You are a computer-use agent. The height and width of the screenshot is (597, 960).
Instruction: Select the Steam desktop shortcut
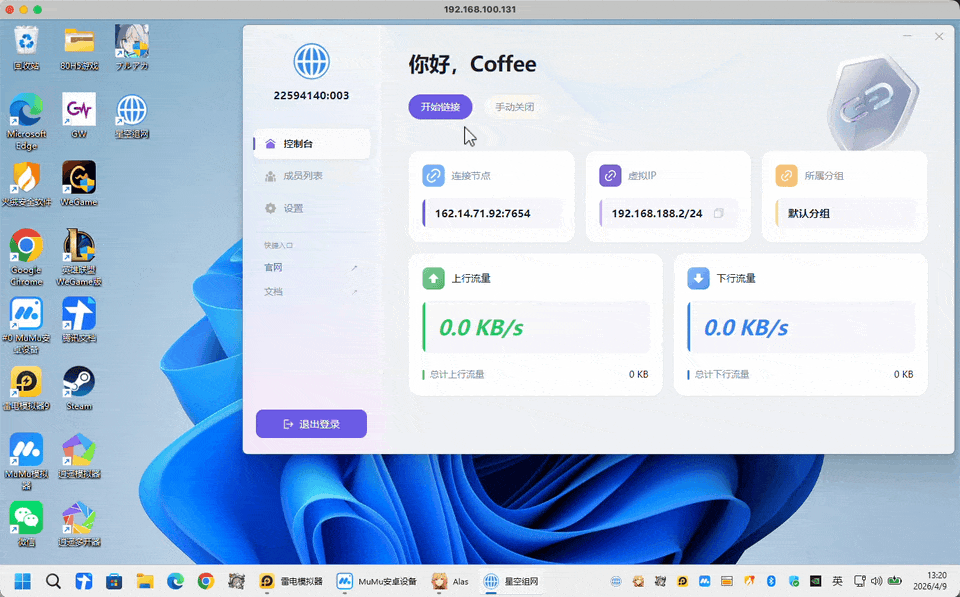[x=79, y=388]
